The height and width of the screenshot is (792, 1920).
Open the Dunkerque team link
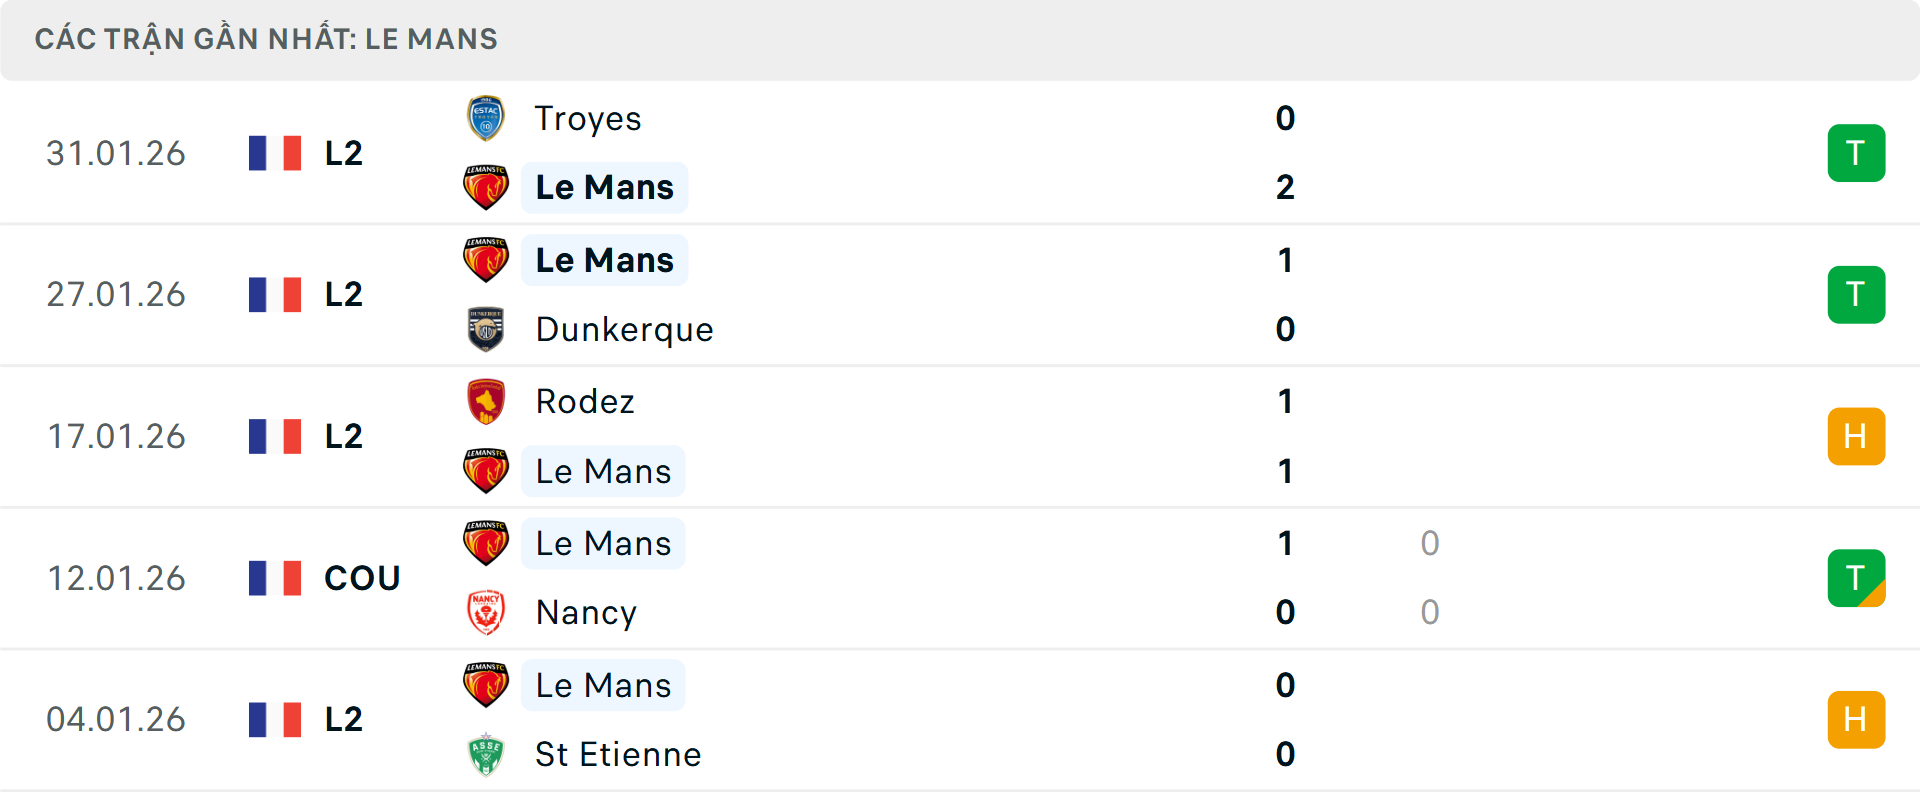(x=624, y=329)
